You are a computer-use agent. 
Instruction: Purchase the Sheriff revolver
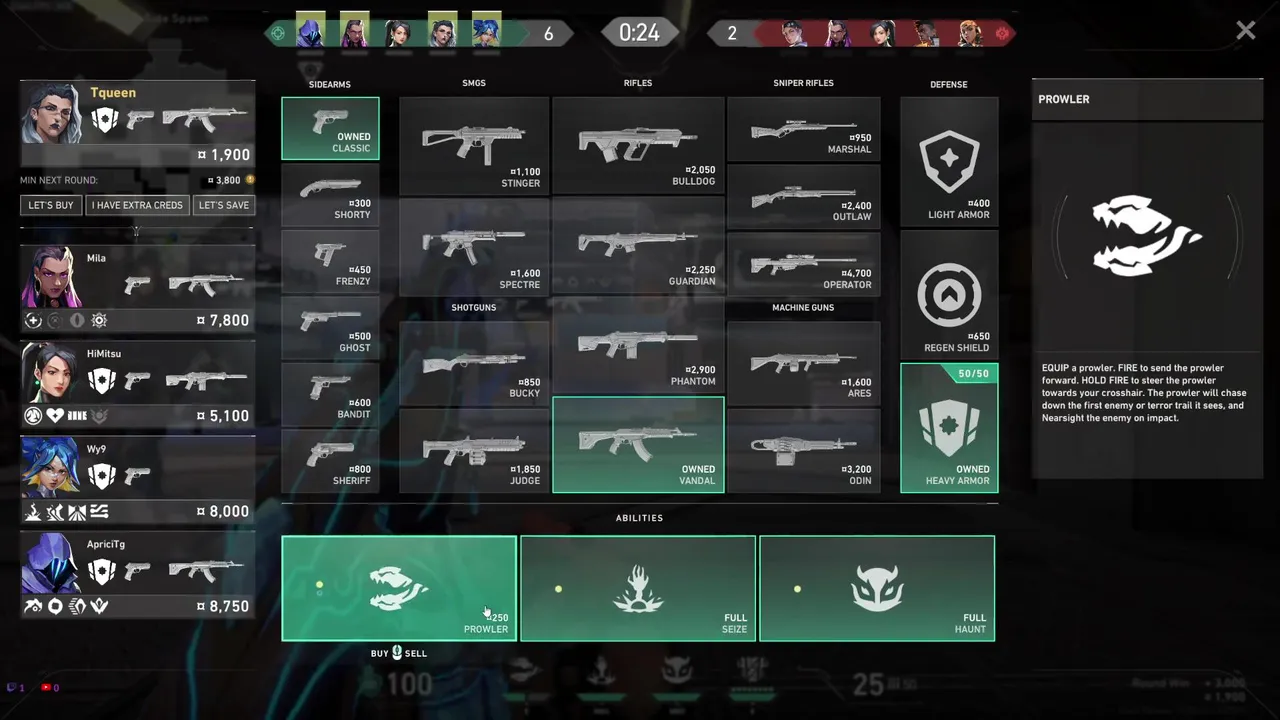pos(330,461)
